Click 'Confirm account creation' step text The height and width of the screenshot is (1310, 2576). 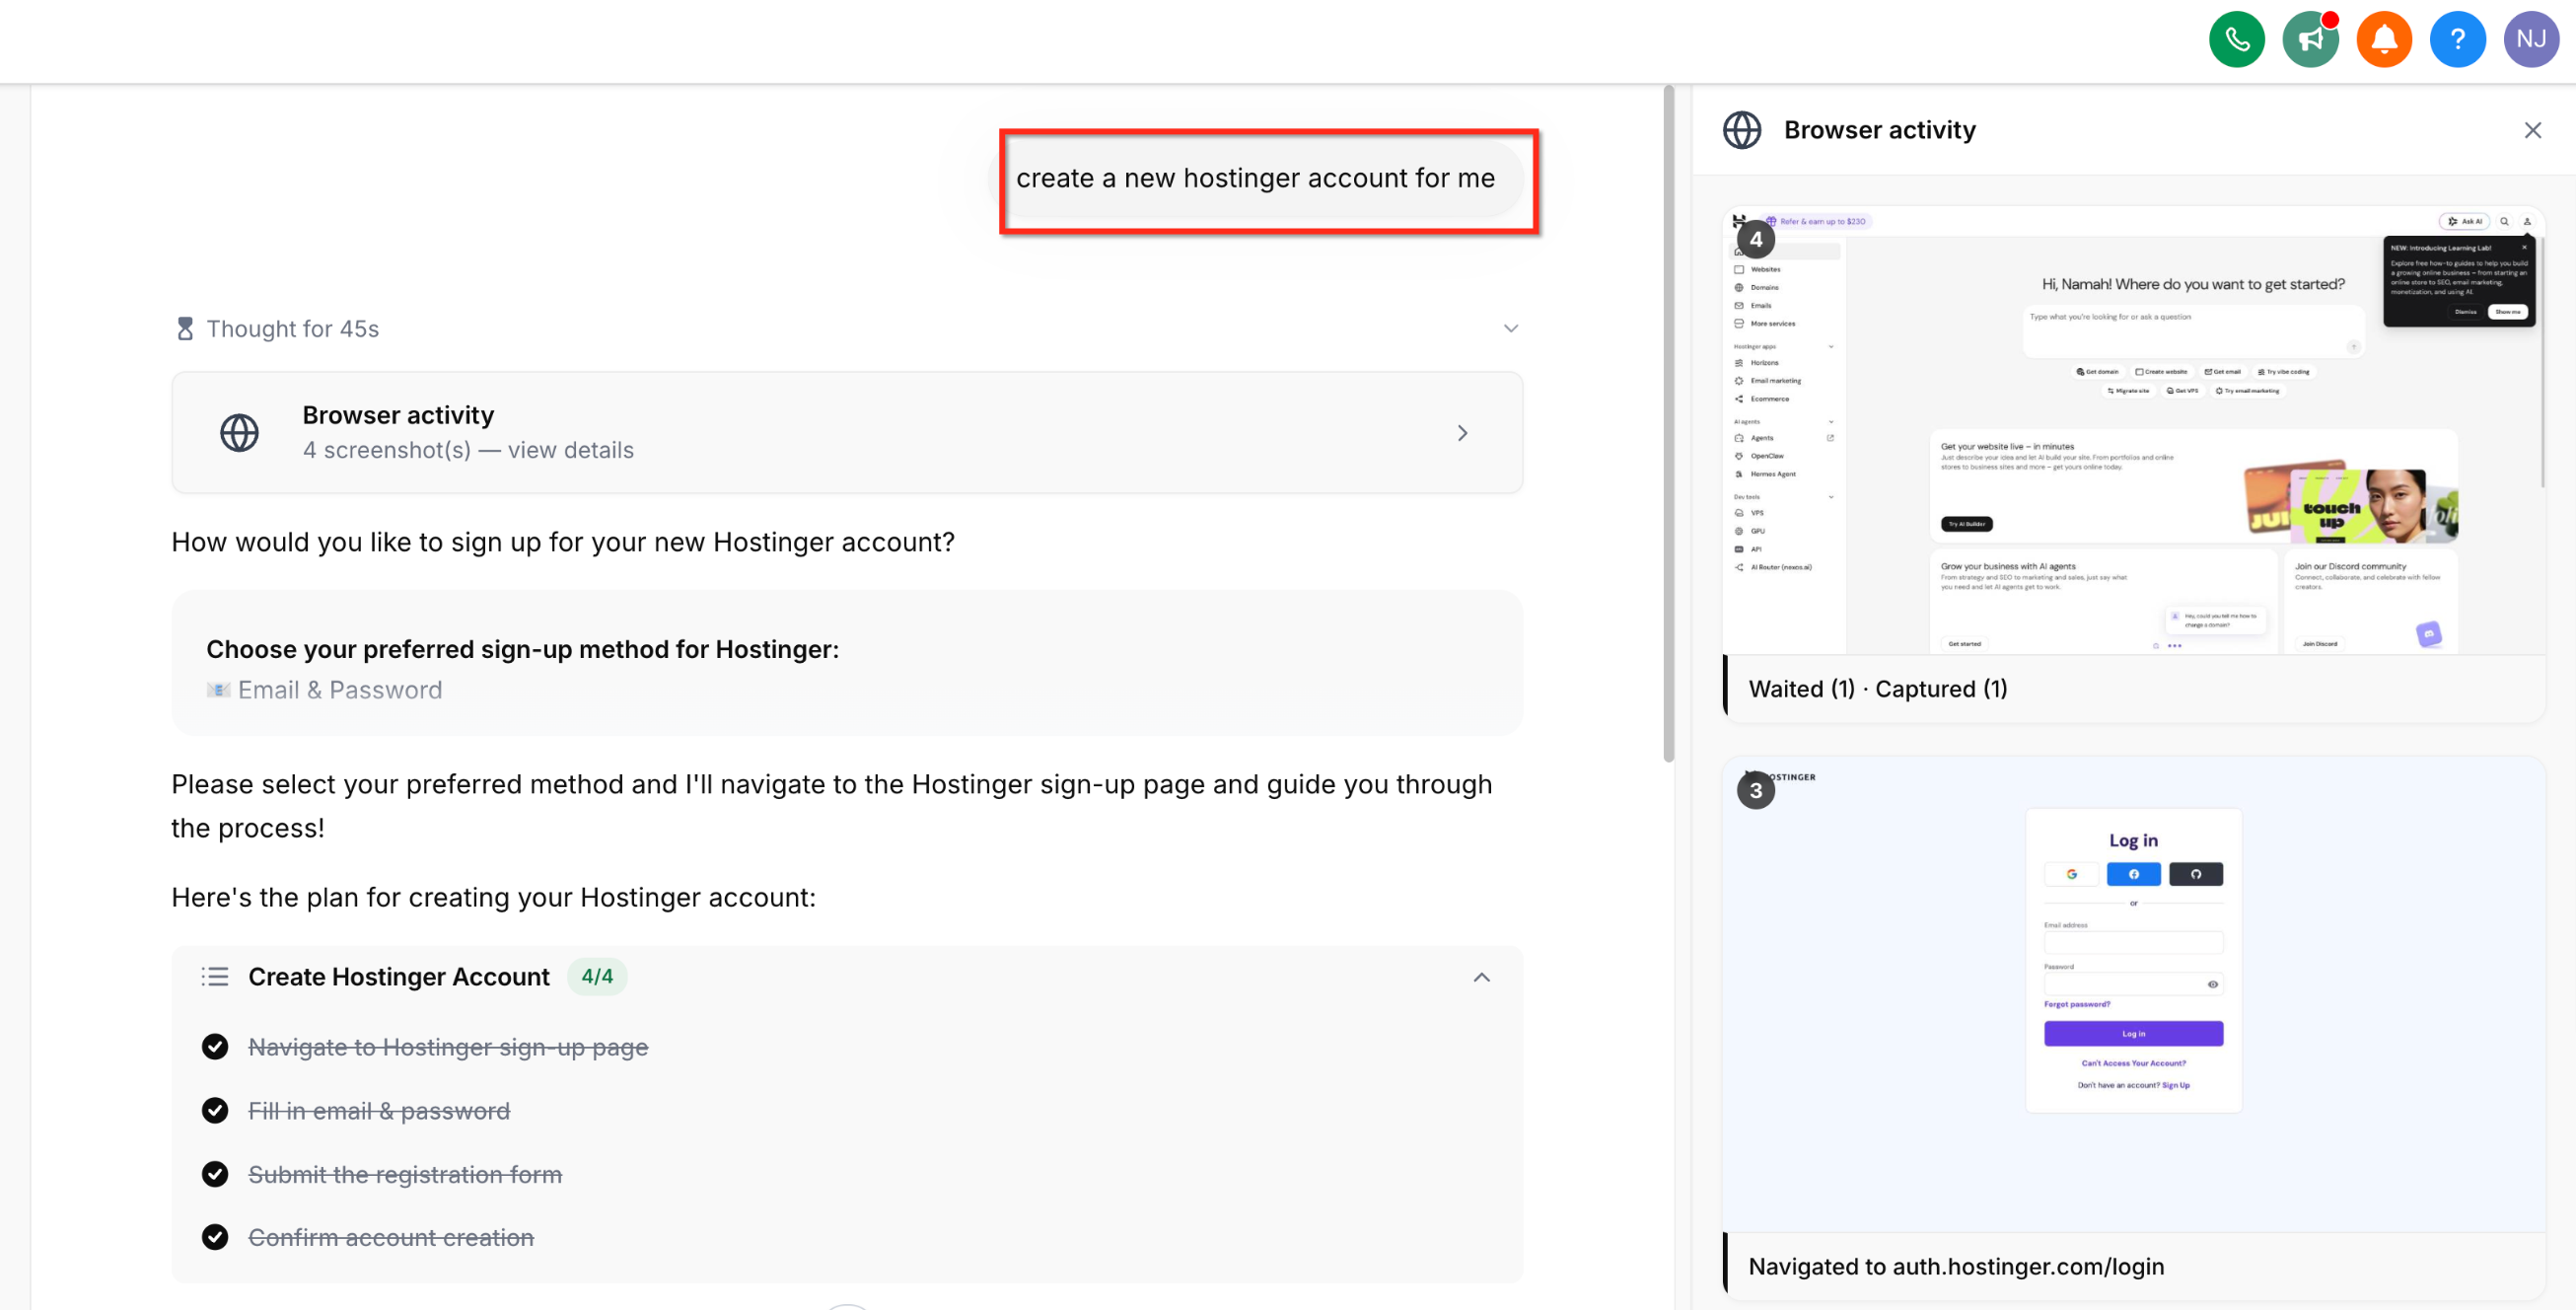391,1238
